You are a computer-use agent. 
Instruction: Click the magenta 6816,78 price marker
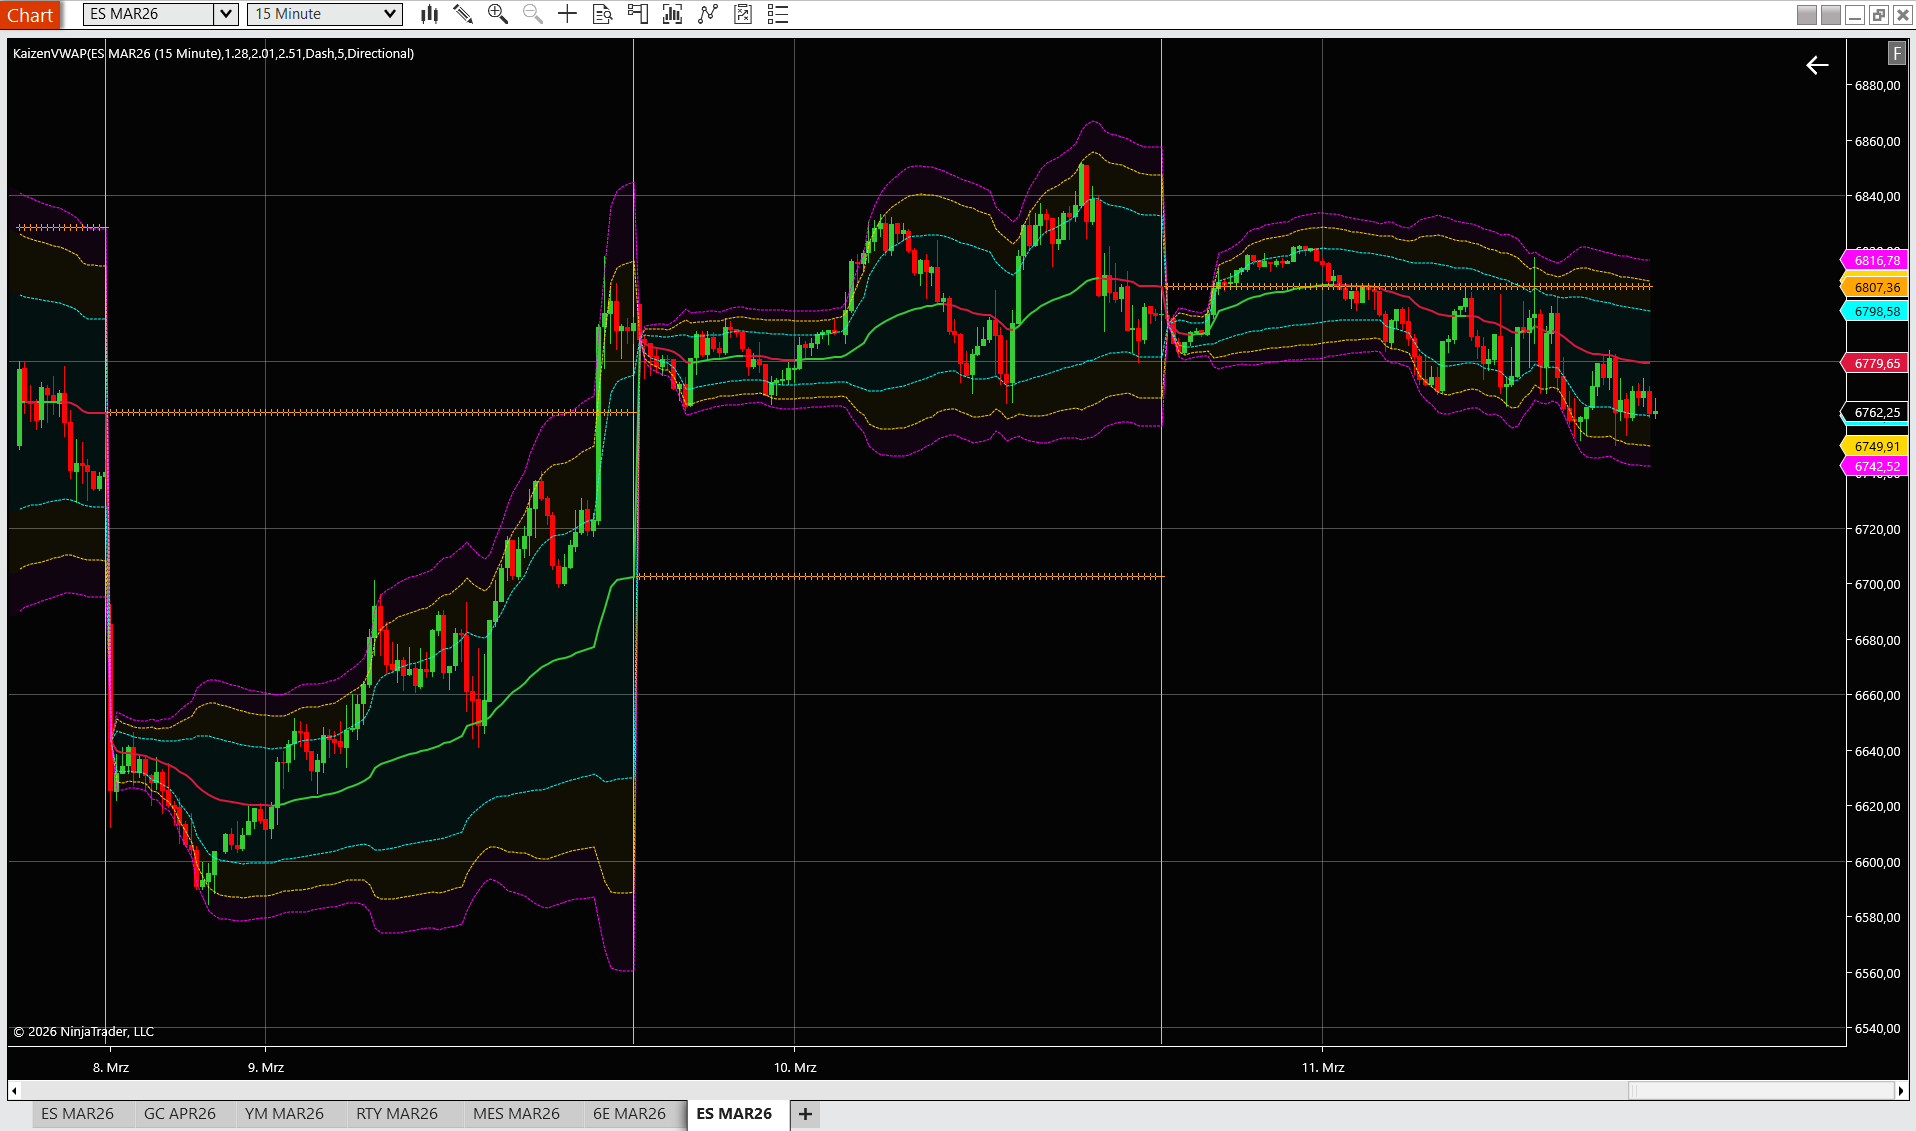(1875, 260)
